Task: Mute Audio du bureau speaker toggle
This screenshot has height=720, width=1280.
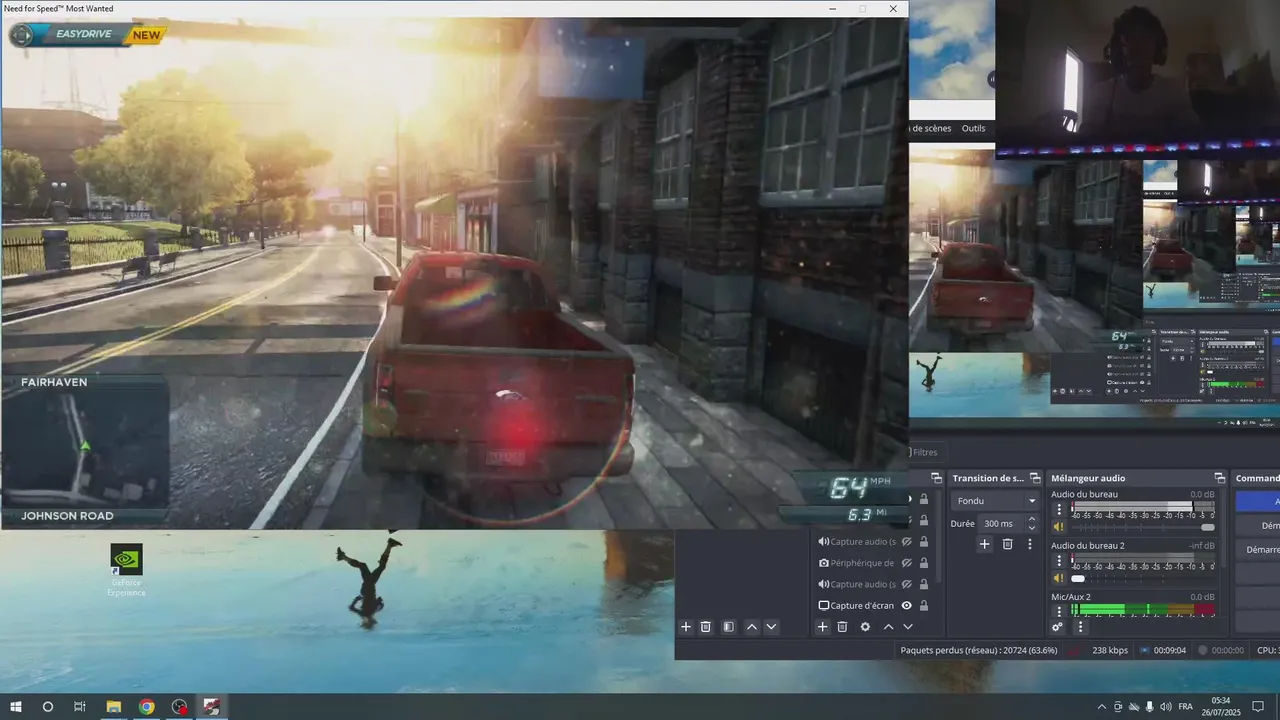Action: pos(1059,527)
